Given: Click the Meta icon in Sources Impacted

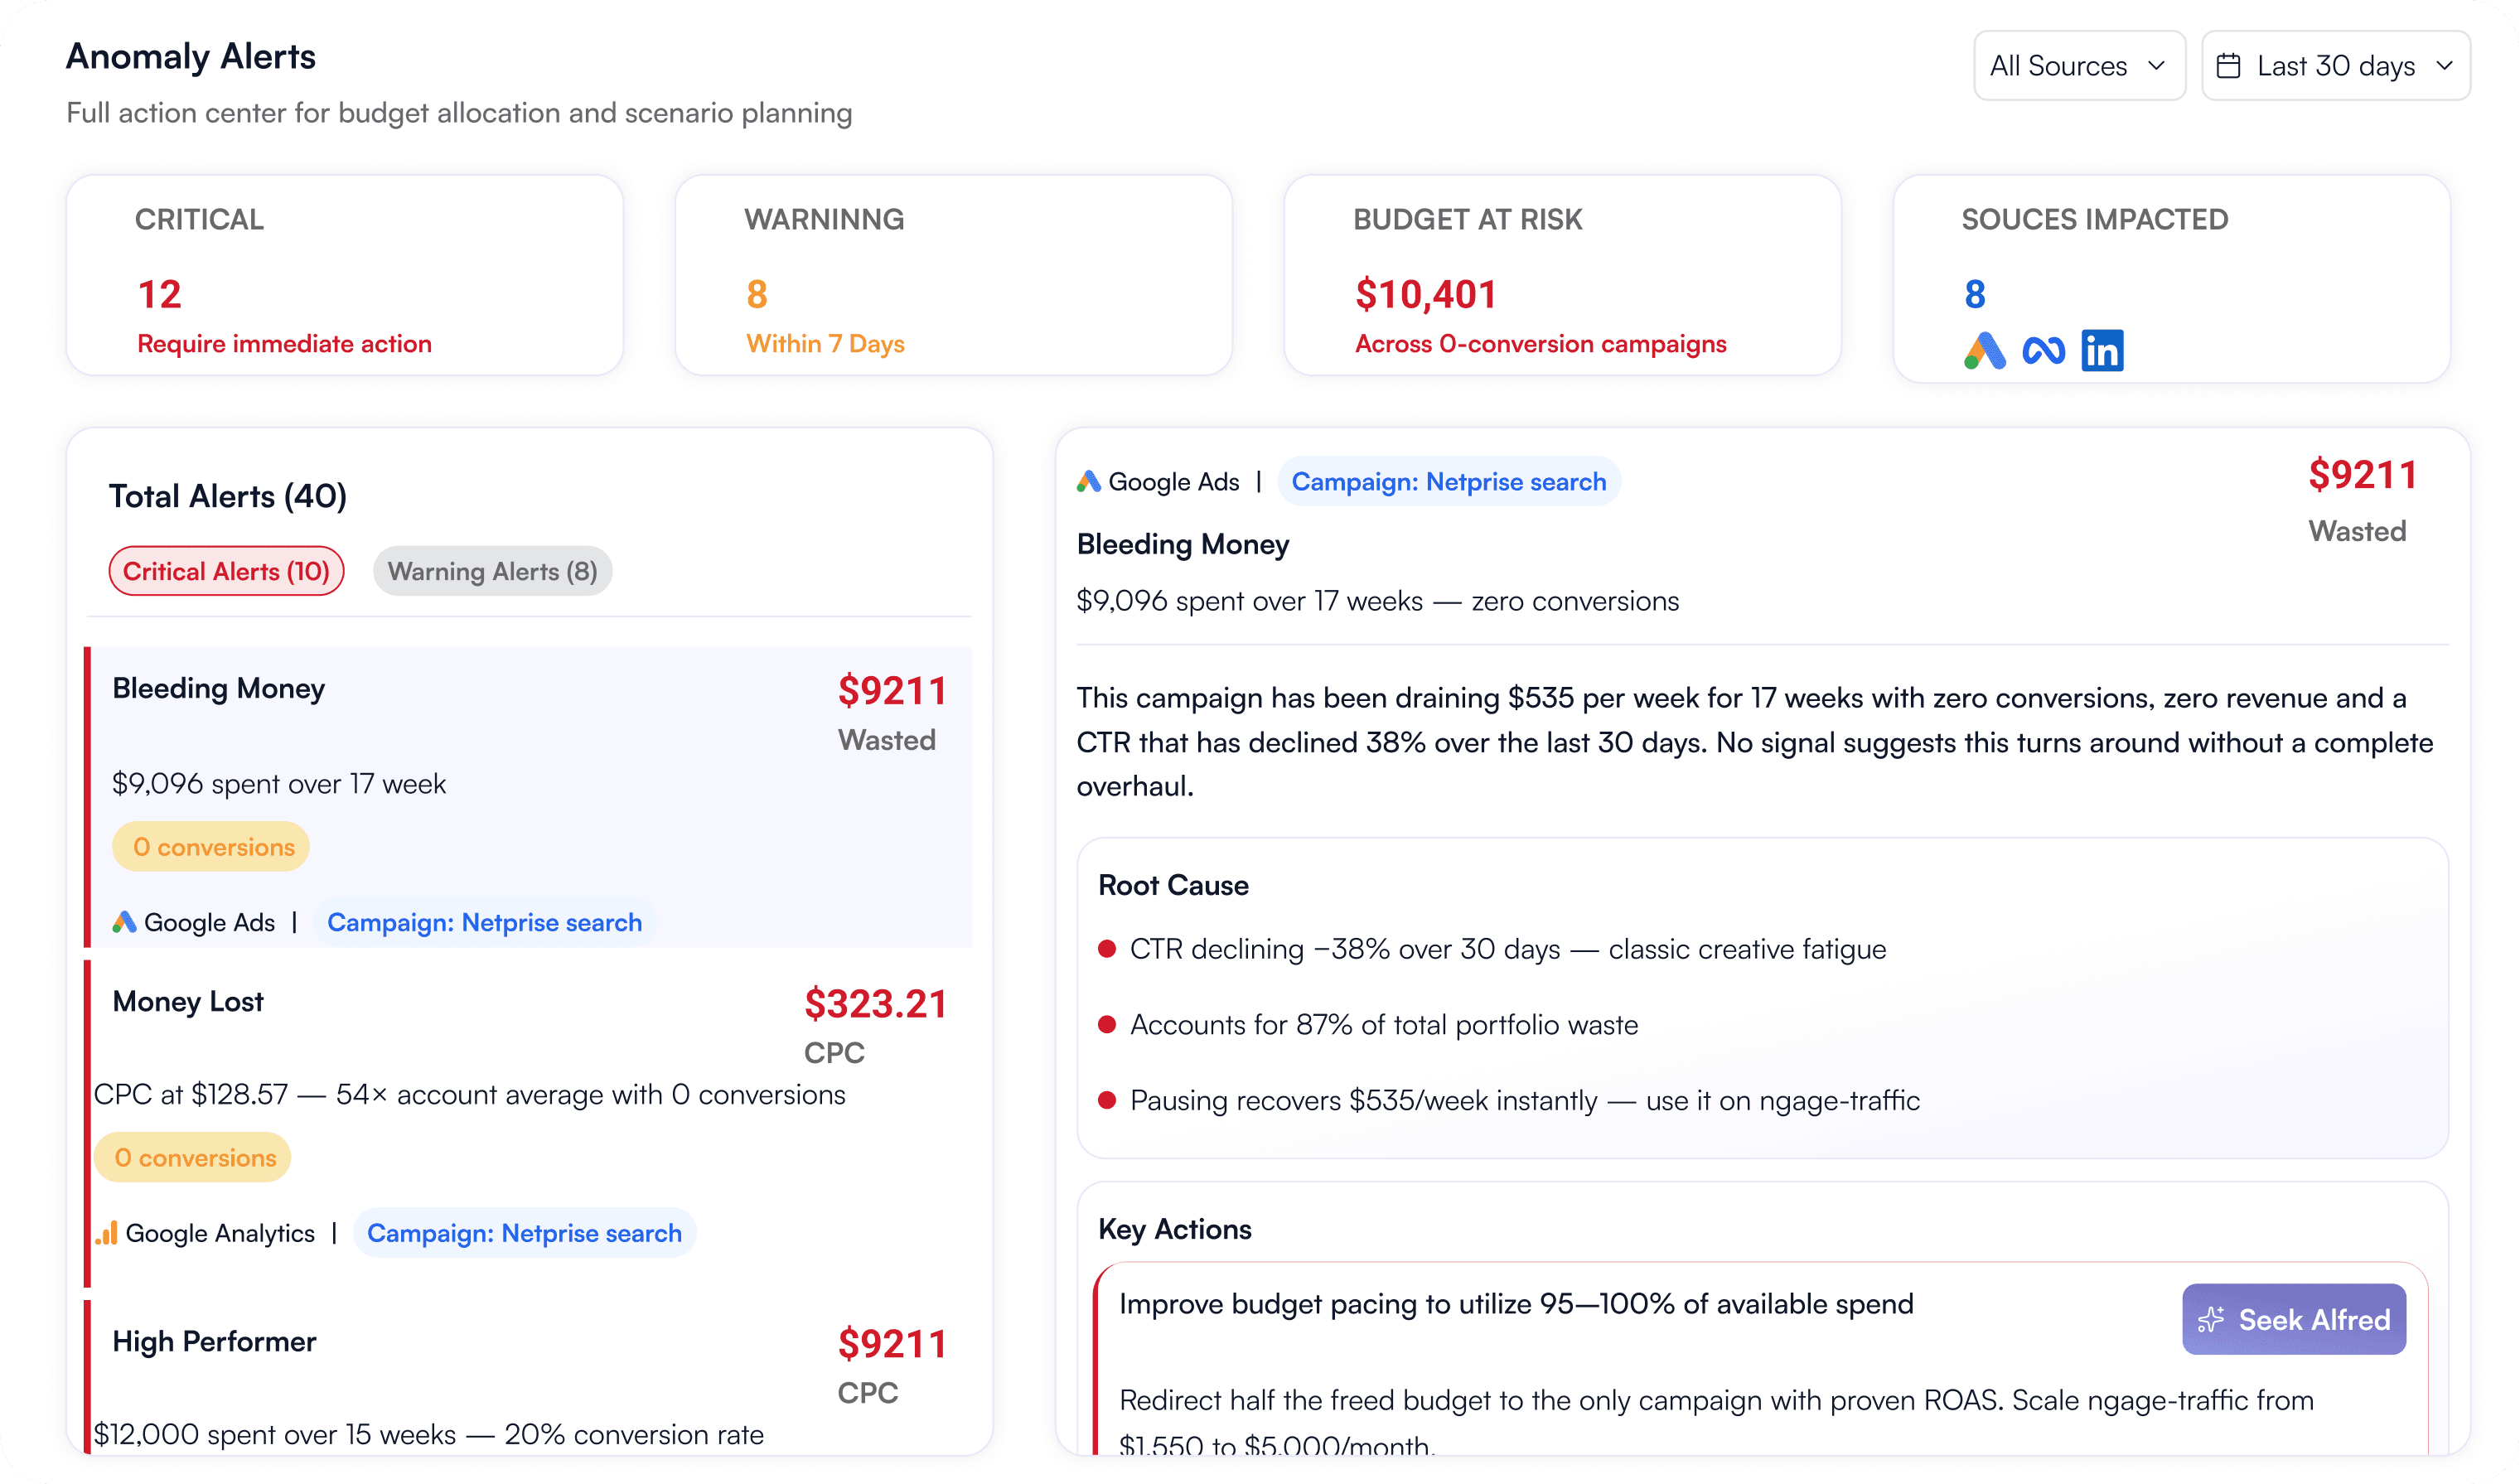Looking at the screenshot, I should pyautogui.click(x=2043, y=351).
